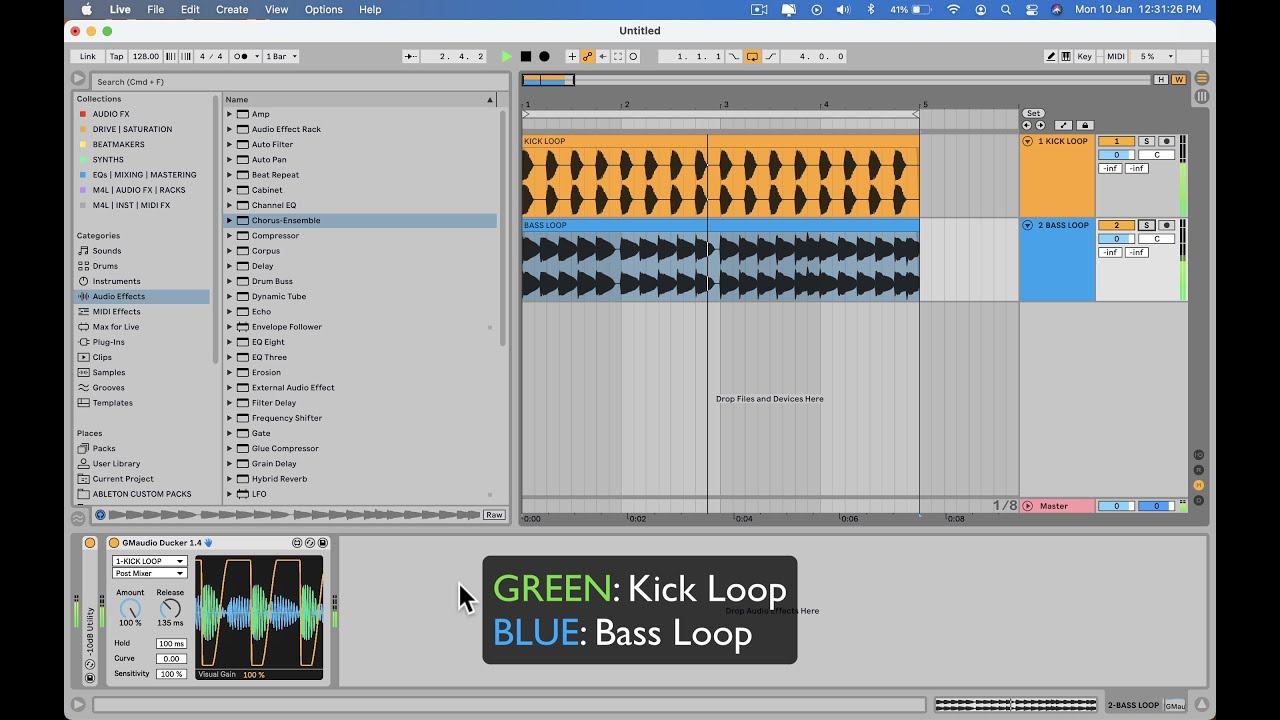The image size is (1280, 720).
Task: Click the browser Search field
Action: point(302,82)
